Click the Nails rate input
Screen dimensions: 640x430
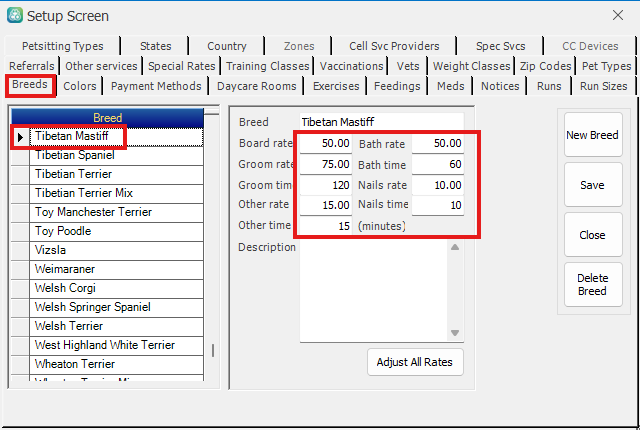point(438,185)
